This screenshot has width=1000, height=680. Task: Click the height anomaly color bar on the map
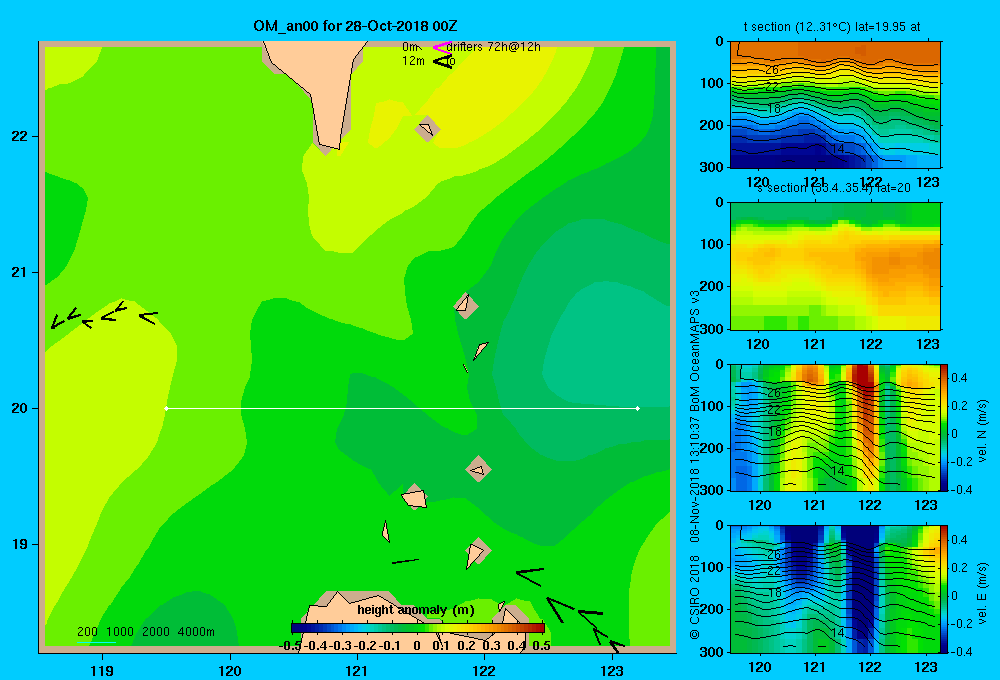click(418, 628)
